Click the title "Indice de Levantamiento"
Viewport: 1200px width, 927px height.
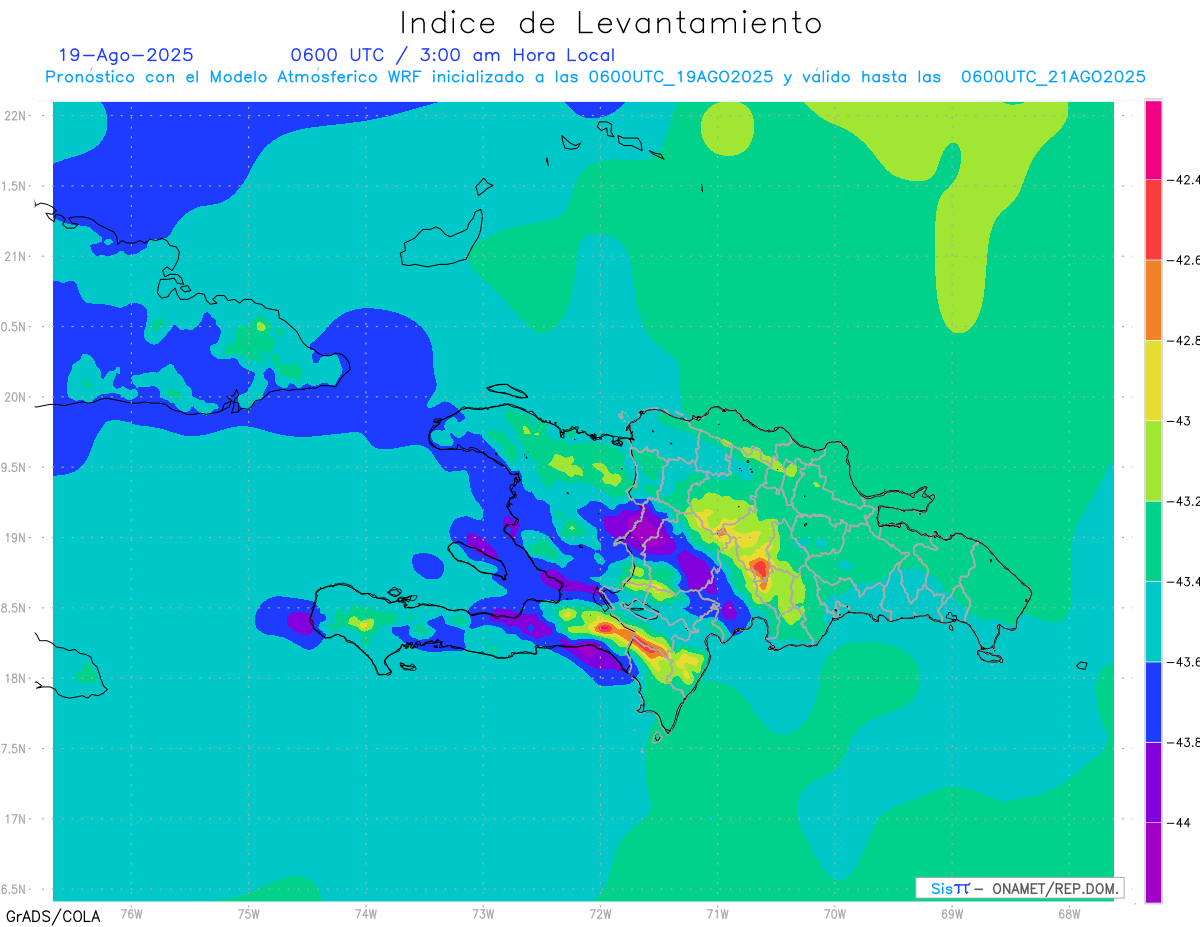611,23
